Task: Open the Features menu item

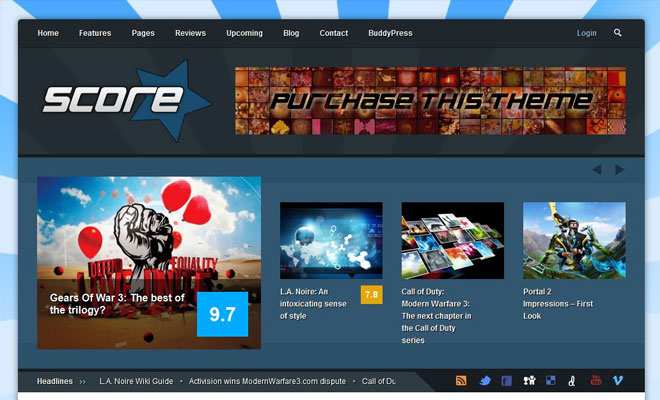Action: point(95,33)
